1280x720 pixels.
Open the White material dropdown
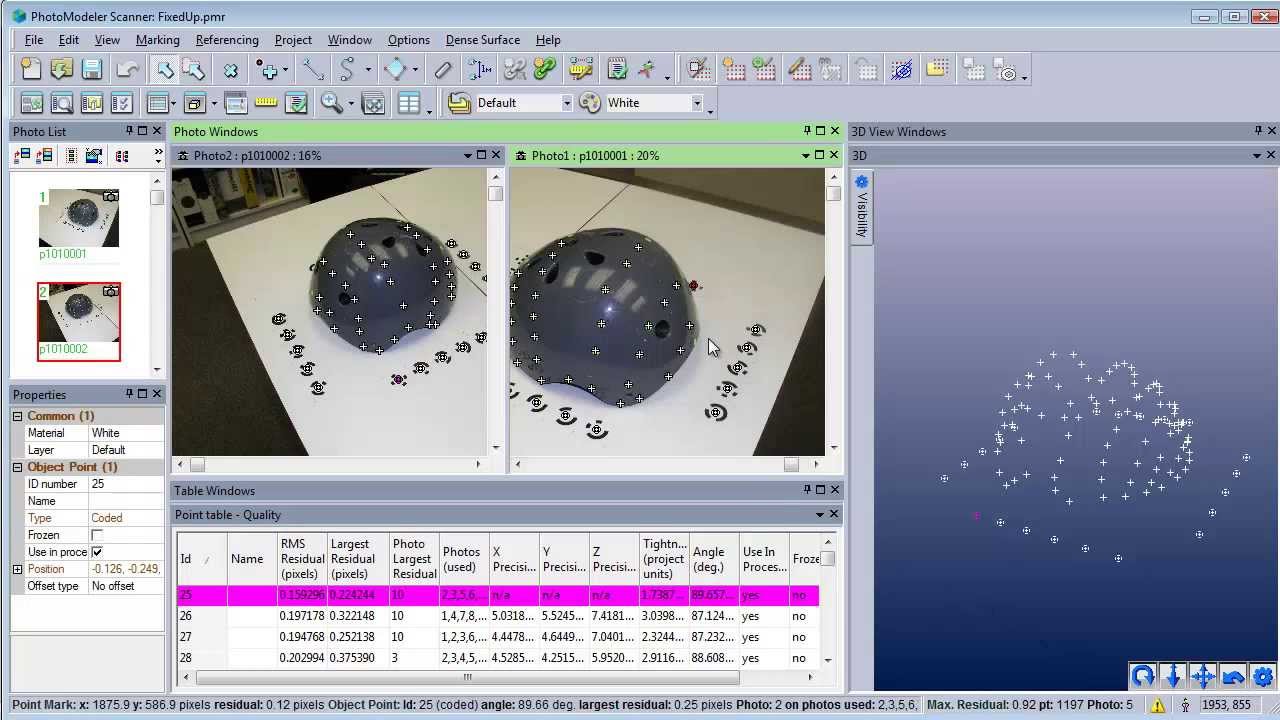tap(697, 103)
